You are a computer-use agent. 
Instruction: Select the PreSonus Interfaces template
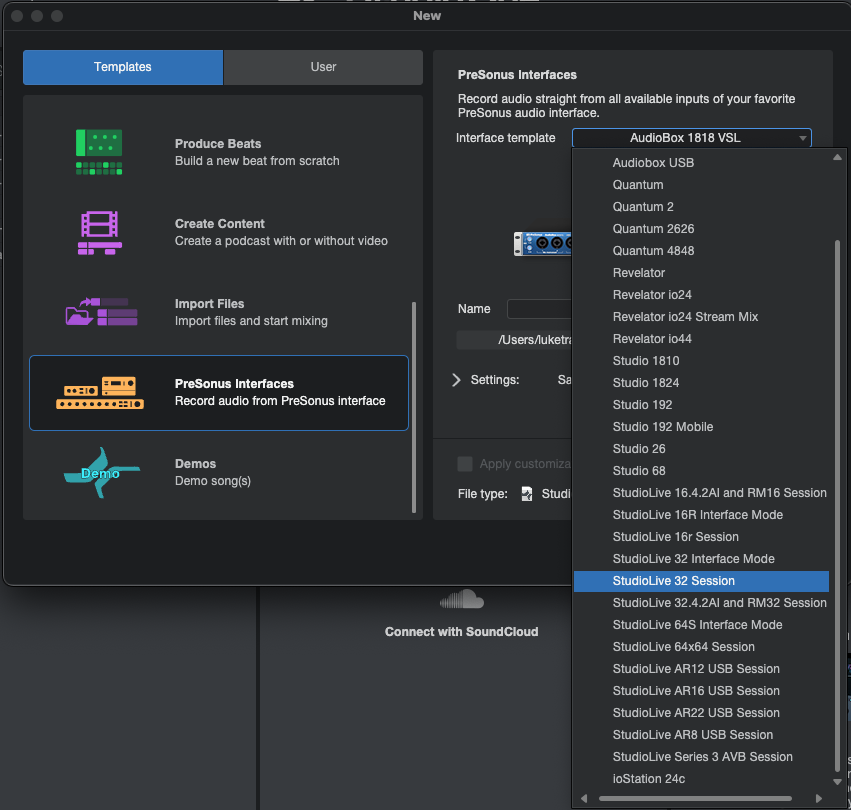(x=219, y=393)
